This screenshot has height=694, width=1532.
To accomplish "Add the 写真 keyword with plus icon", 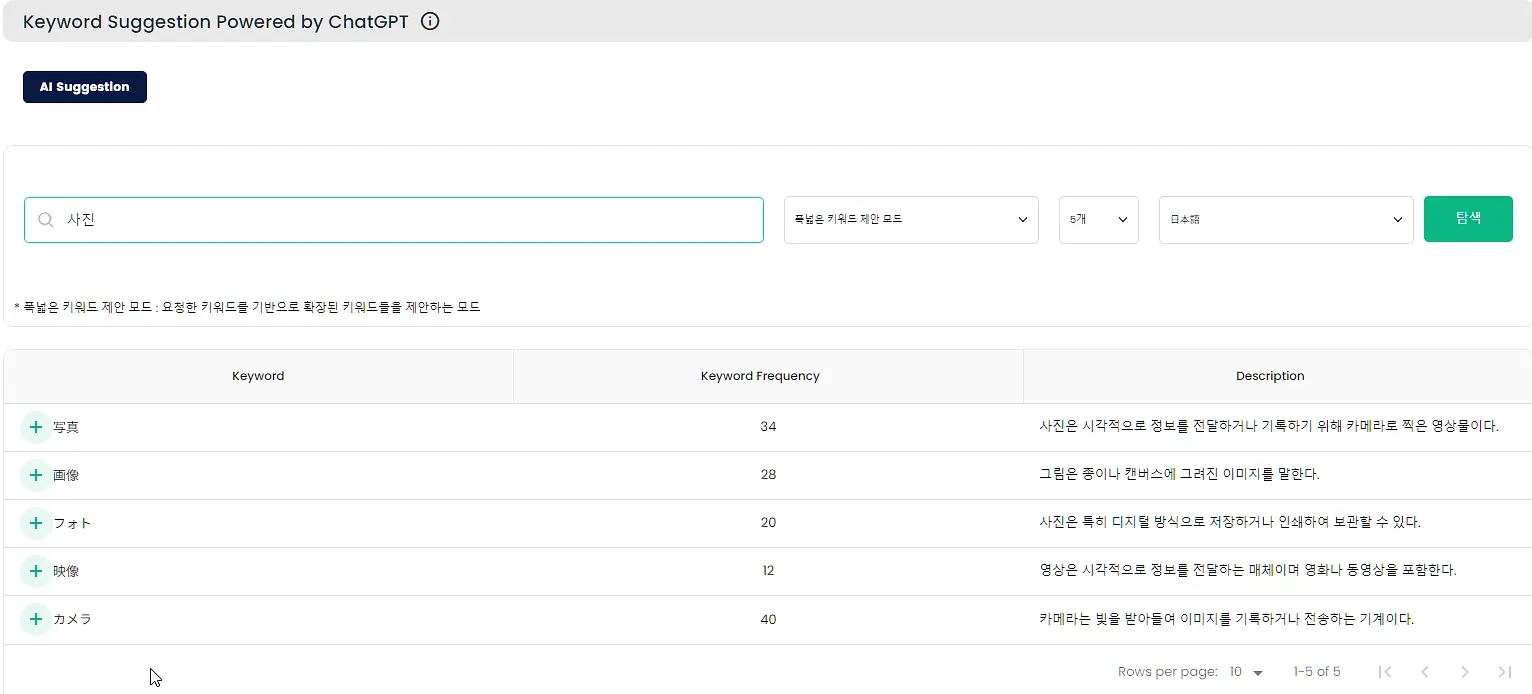I will coord(36,427).
